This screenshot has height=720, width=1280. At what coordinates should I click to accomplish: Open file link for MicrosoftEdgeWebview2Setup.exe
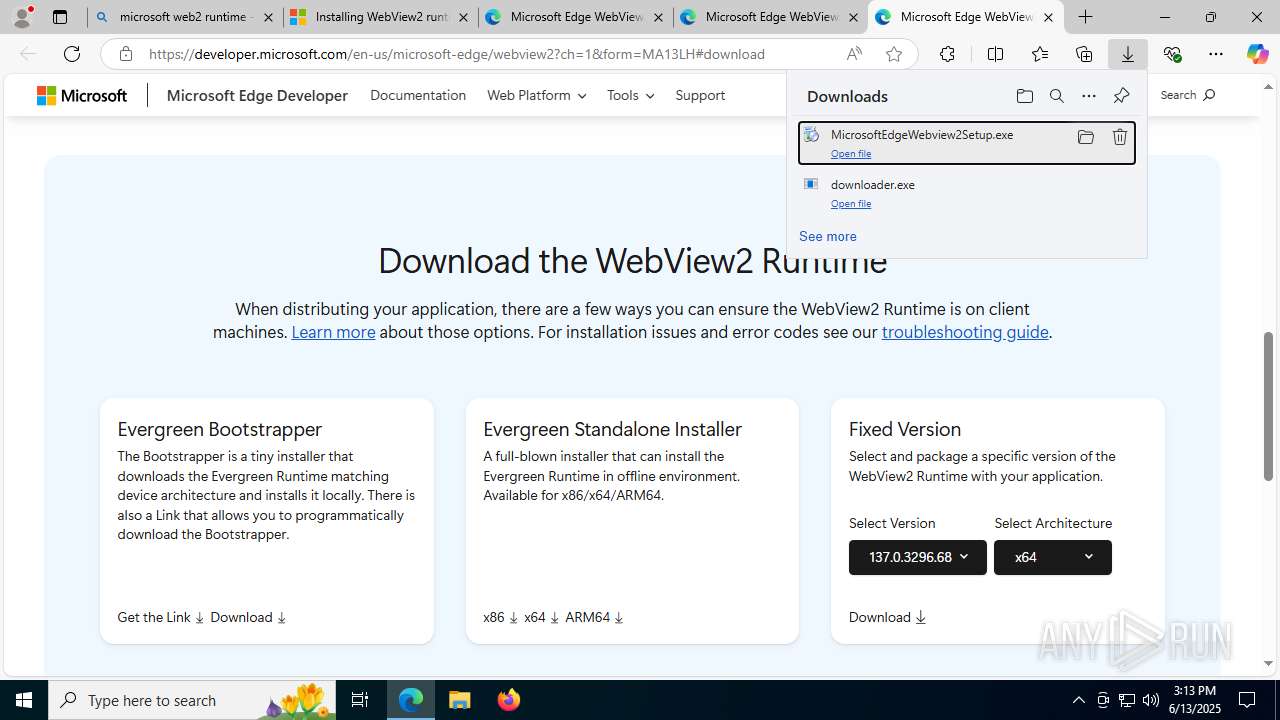[x=851, y=153]
